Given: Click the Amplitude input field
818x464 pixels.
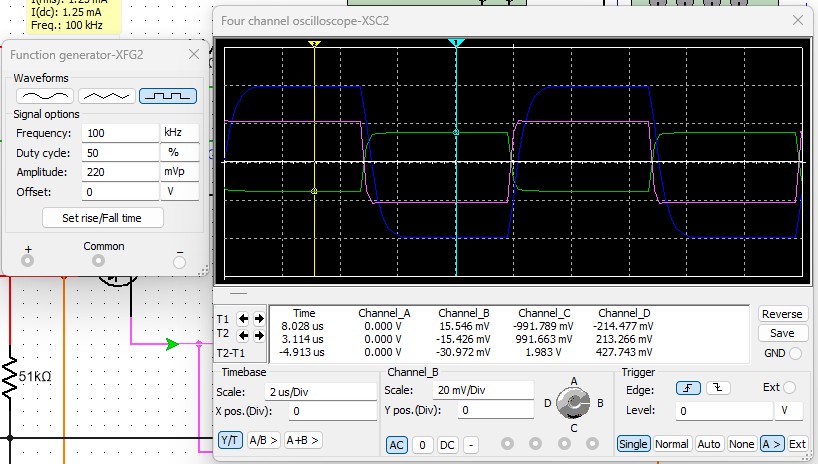Looking at the screenshot, I should click(120, 172).
